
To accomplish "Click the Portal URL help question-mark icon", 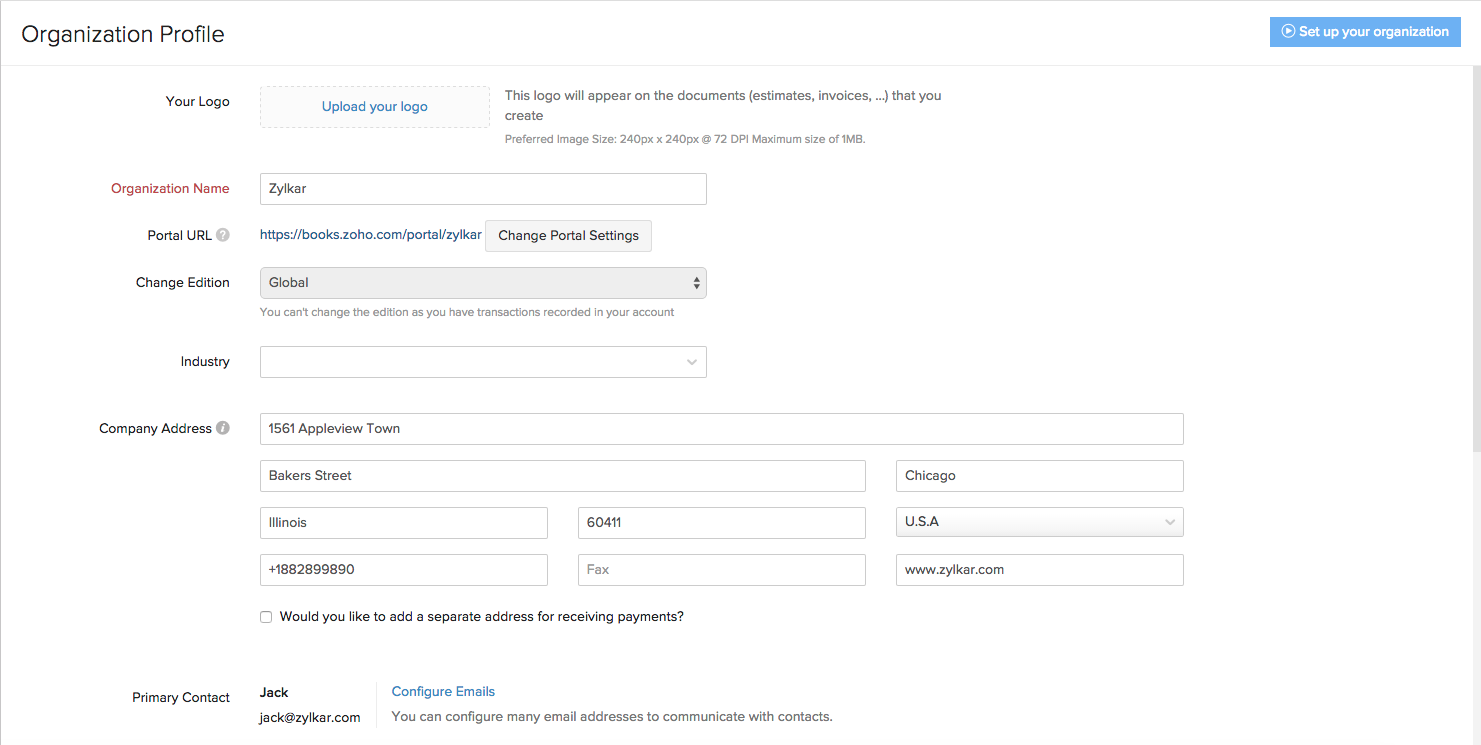I will pos(223,235).
